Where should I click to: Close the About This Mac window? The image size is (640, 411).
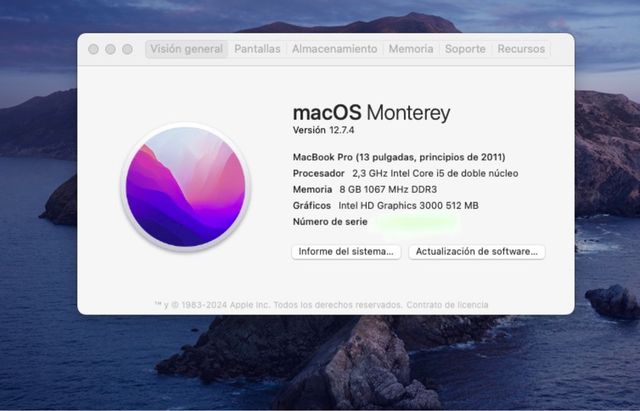coord(93,49)
